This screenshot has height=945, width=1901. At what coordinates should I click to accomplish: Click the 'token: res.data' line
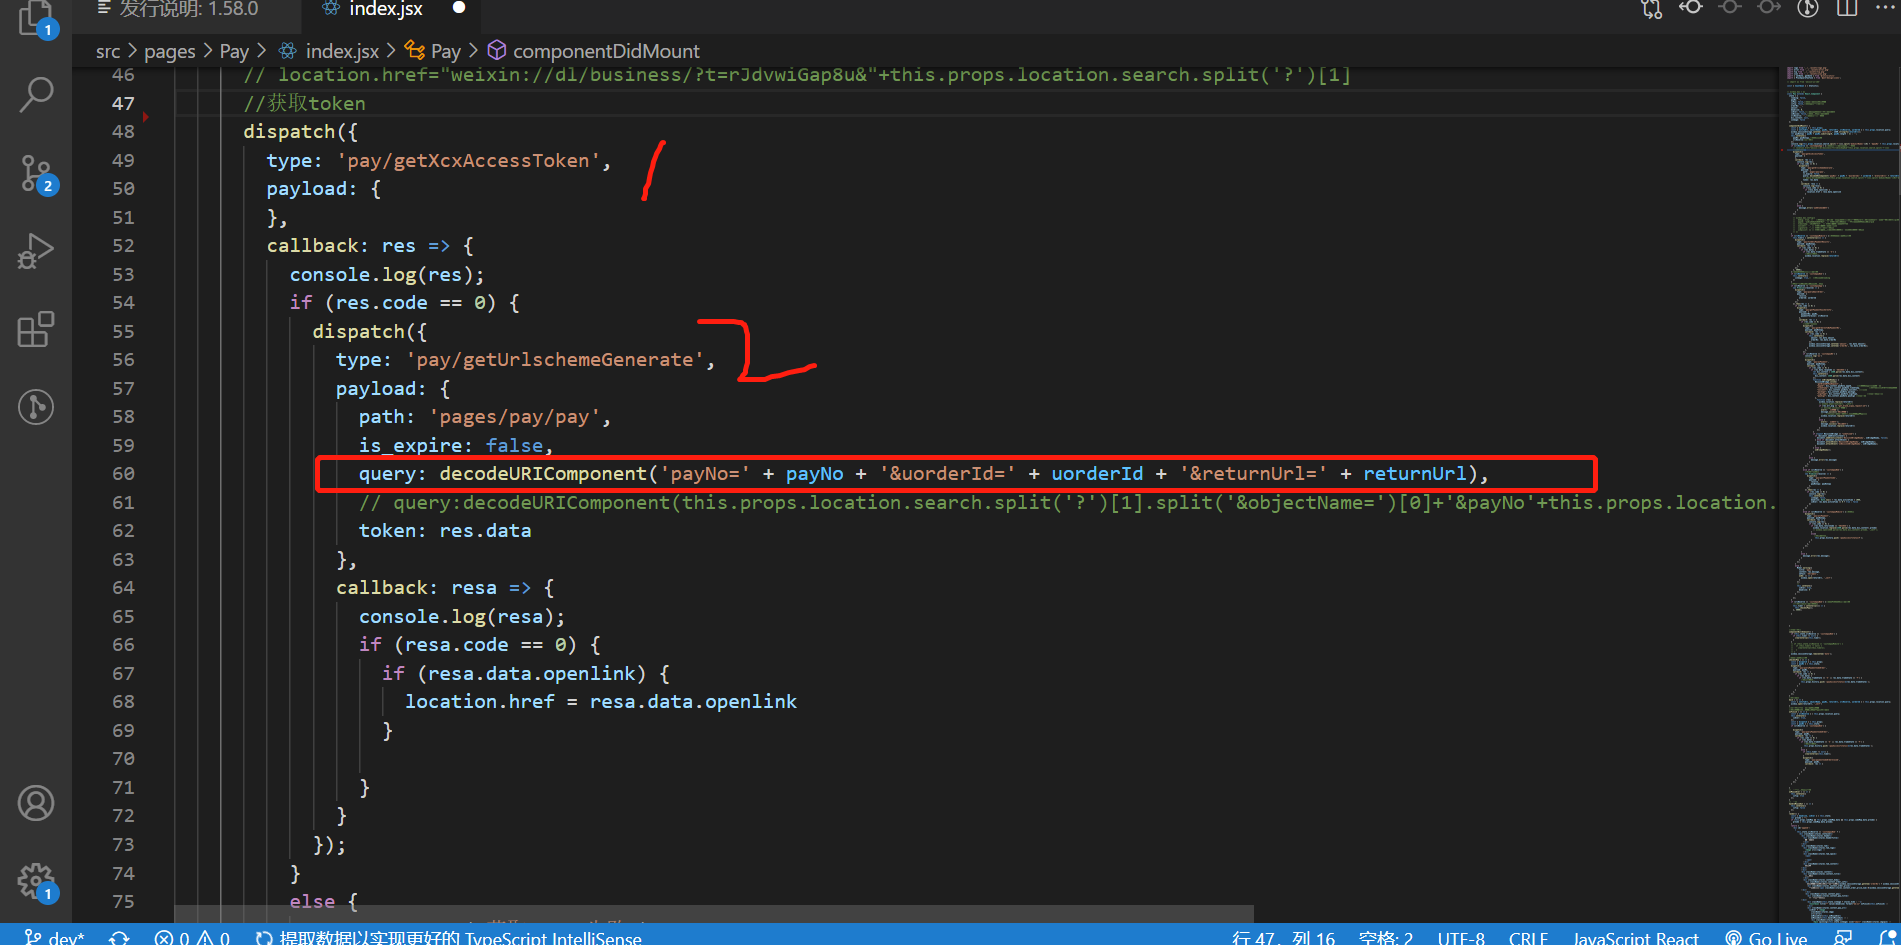coord(445,530)
